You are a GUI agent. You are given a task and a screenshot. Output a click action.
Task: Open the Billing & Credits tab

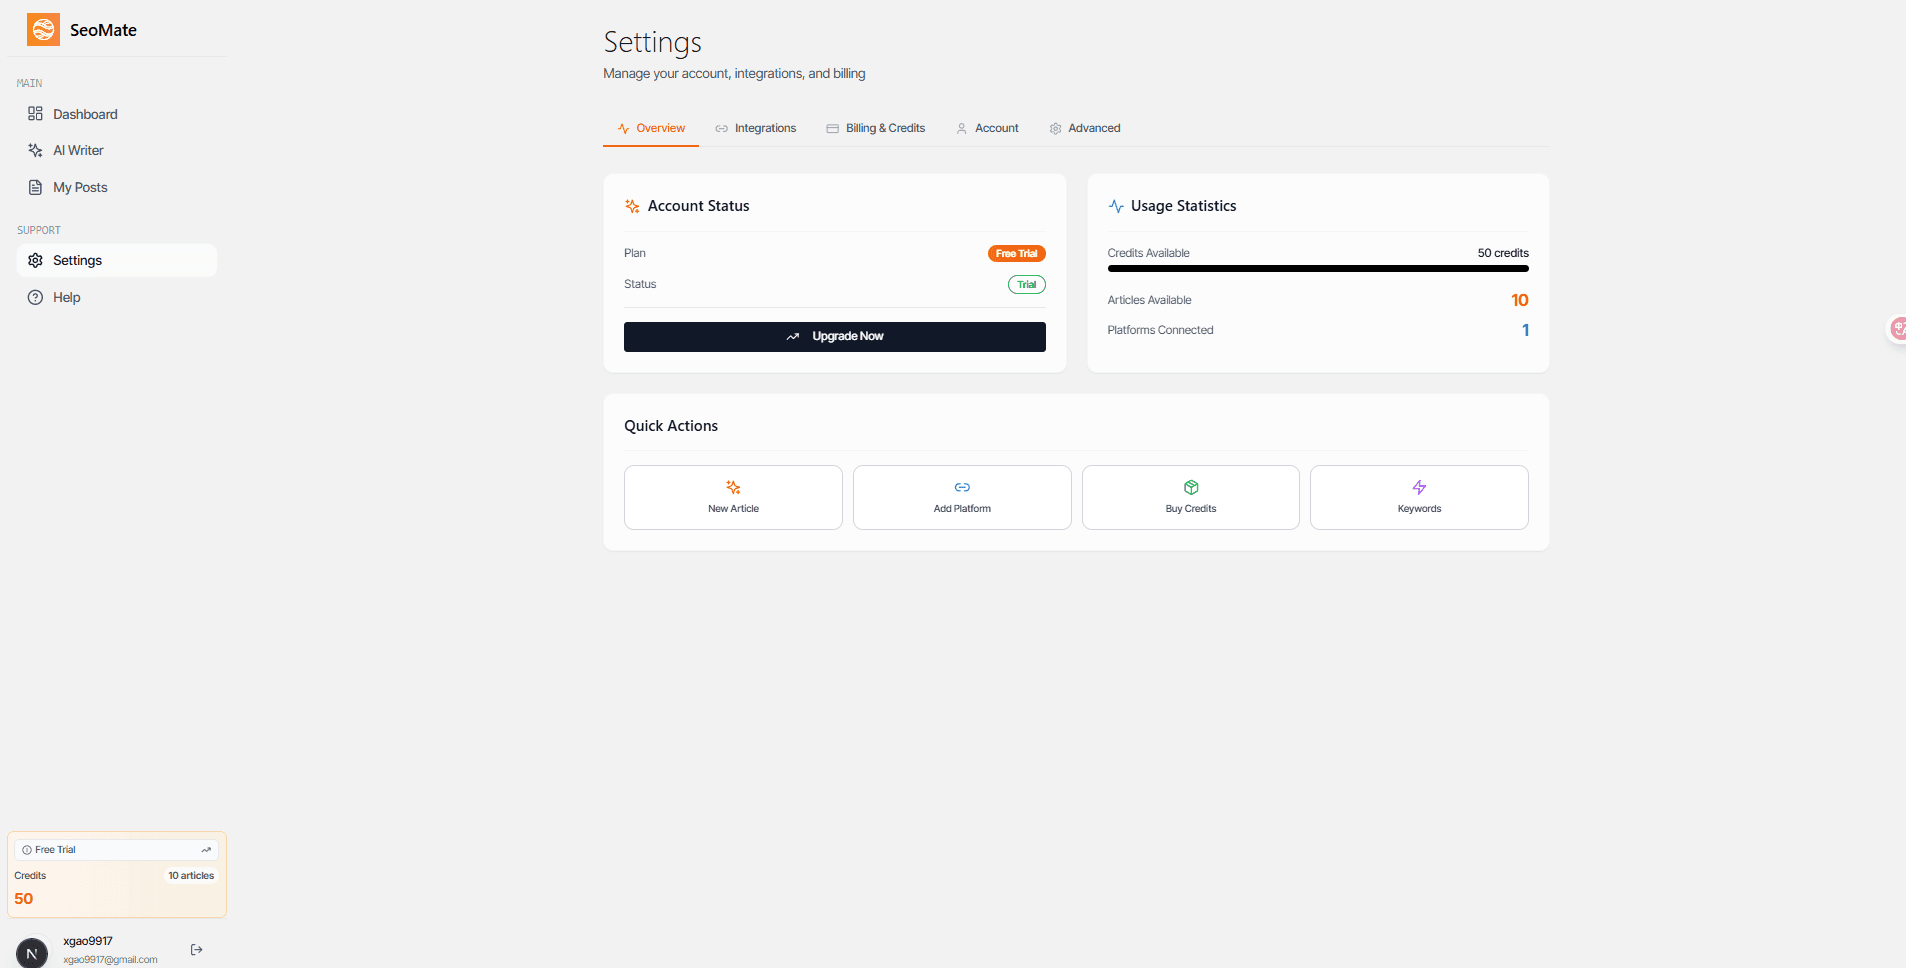[x=884, y=128]
